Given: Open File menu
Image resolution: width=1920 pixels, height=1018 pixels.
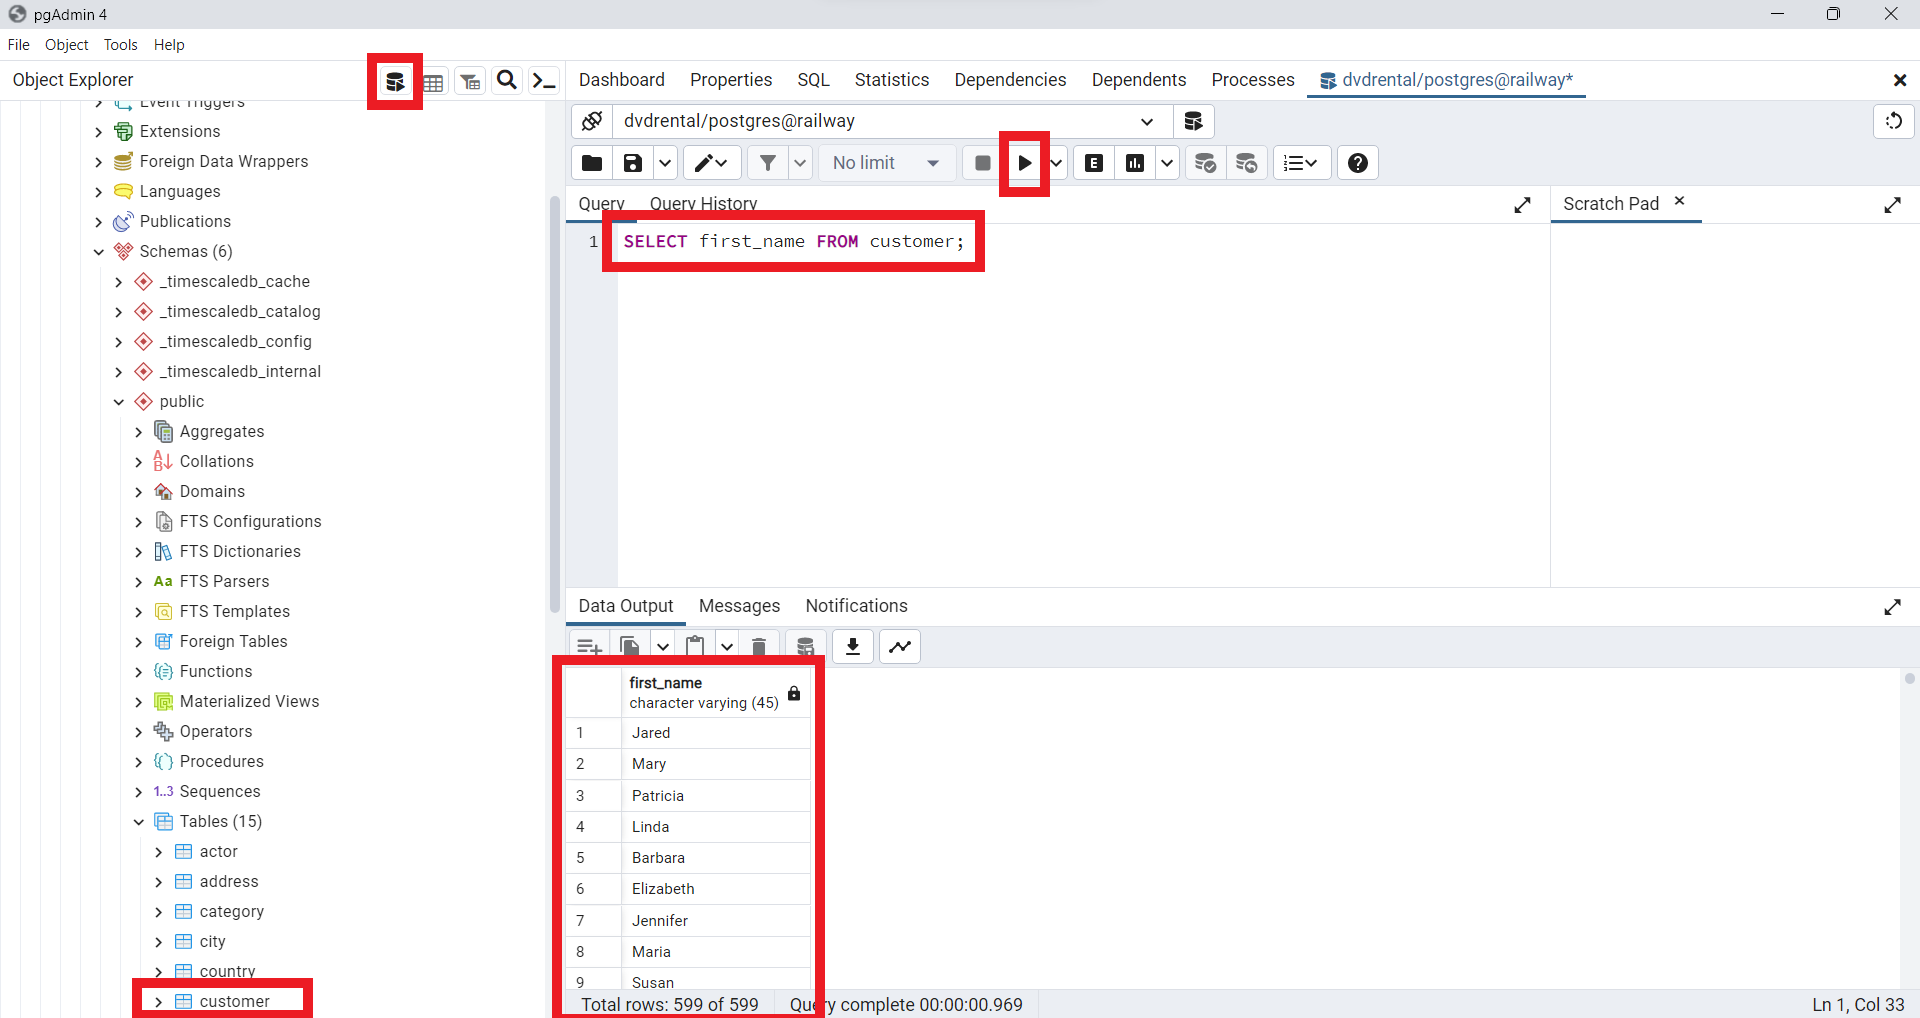Looking at the screenshot, I should 19,45.
